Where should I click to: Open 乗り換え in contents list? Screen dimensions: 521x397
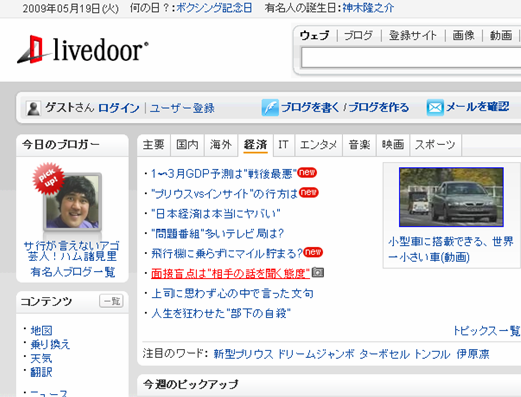point(50,344)
